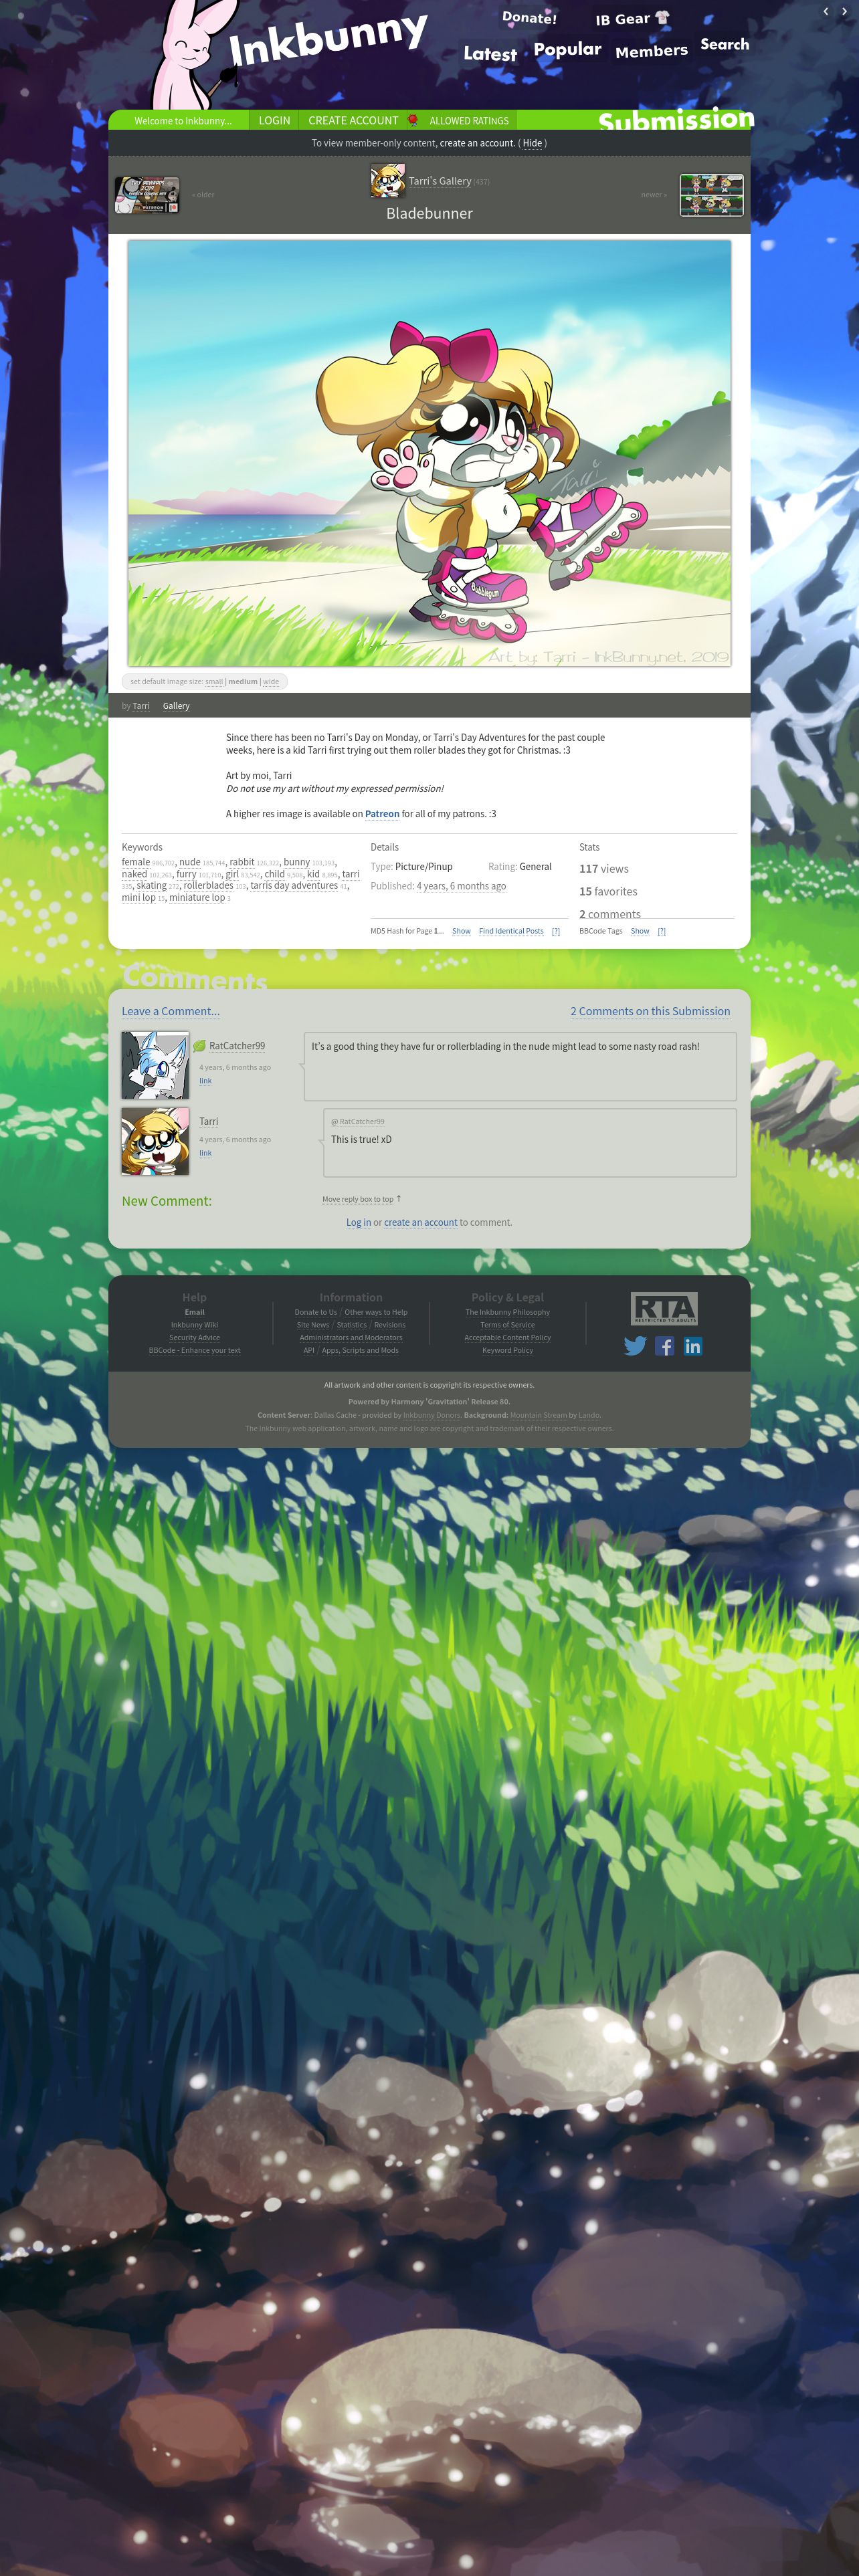Open RatCatcher99's avatar in comments

(155, 1066)
